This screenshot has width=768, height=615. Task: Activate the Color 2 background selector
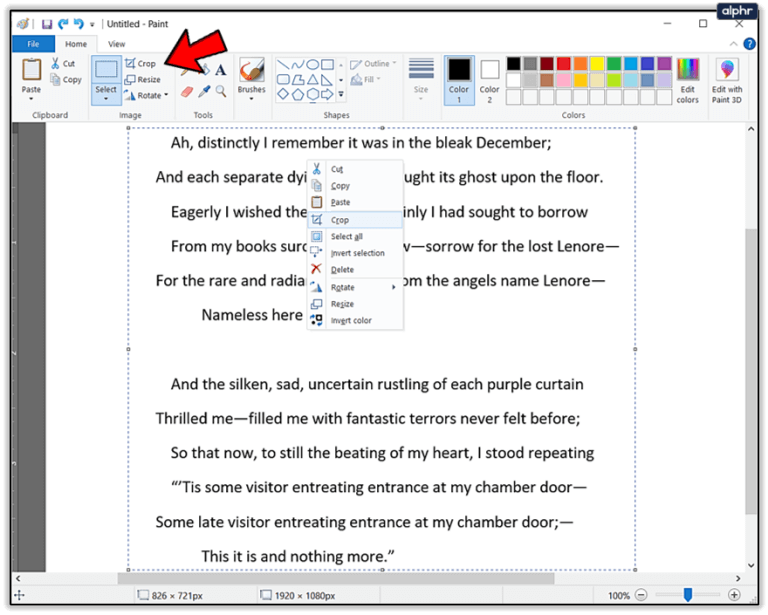pos(489,80)
